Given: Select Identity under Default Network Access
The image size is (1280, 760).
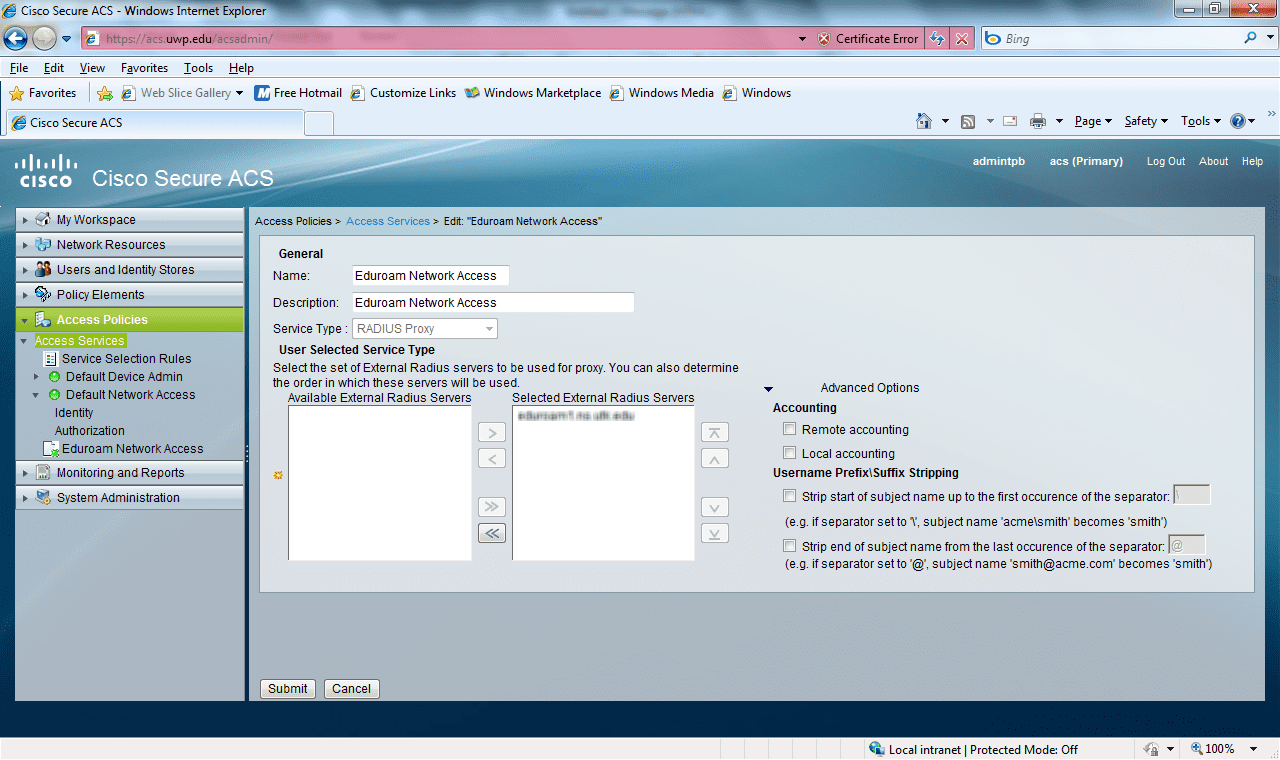Looking at the screenshot, I should click(x=74, y=413).
